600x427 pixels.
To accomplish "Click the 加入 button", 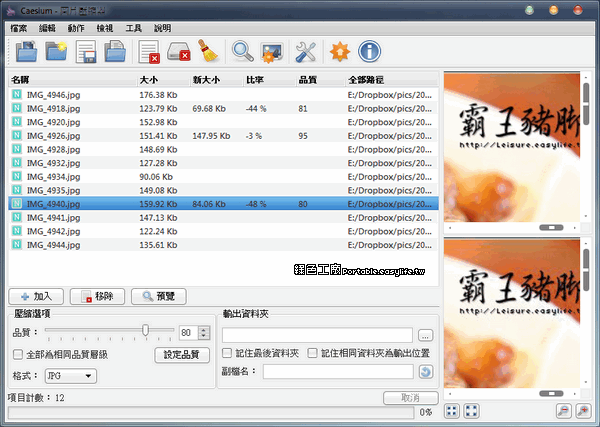I will [36, 297].
